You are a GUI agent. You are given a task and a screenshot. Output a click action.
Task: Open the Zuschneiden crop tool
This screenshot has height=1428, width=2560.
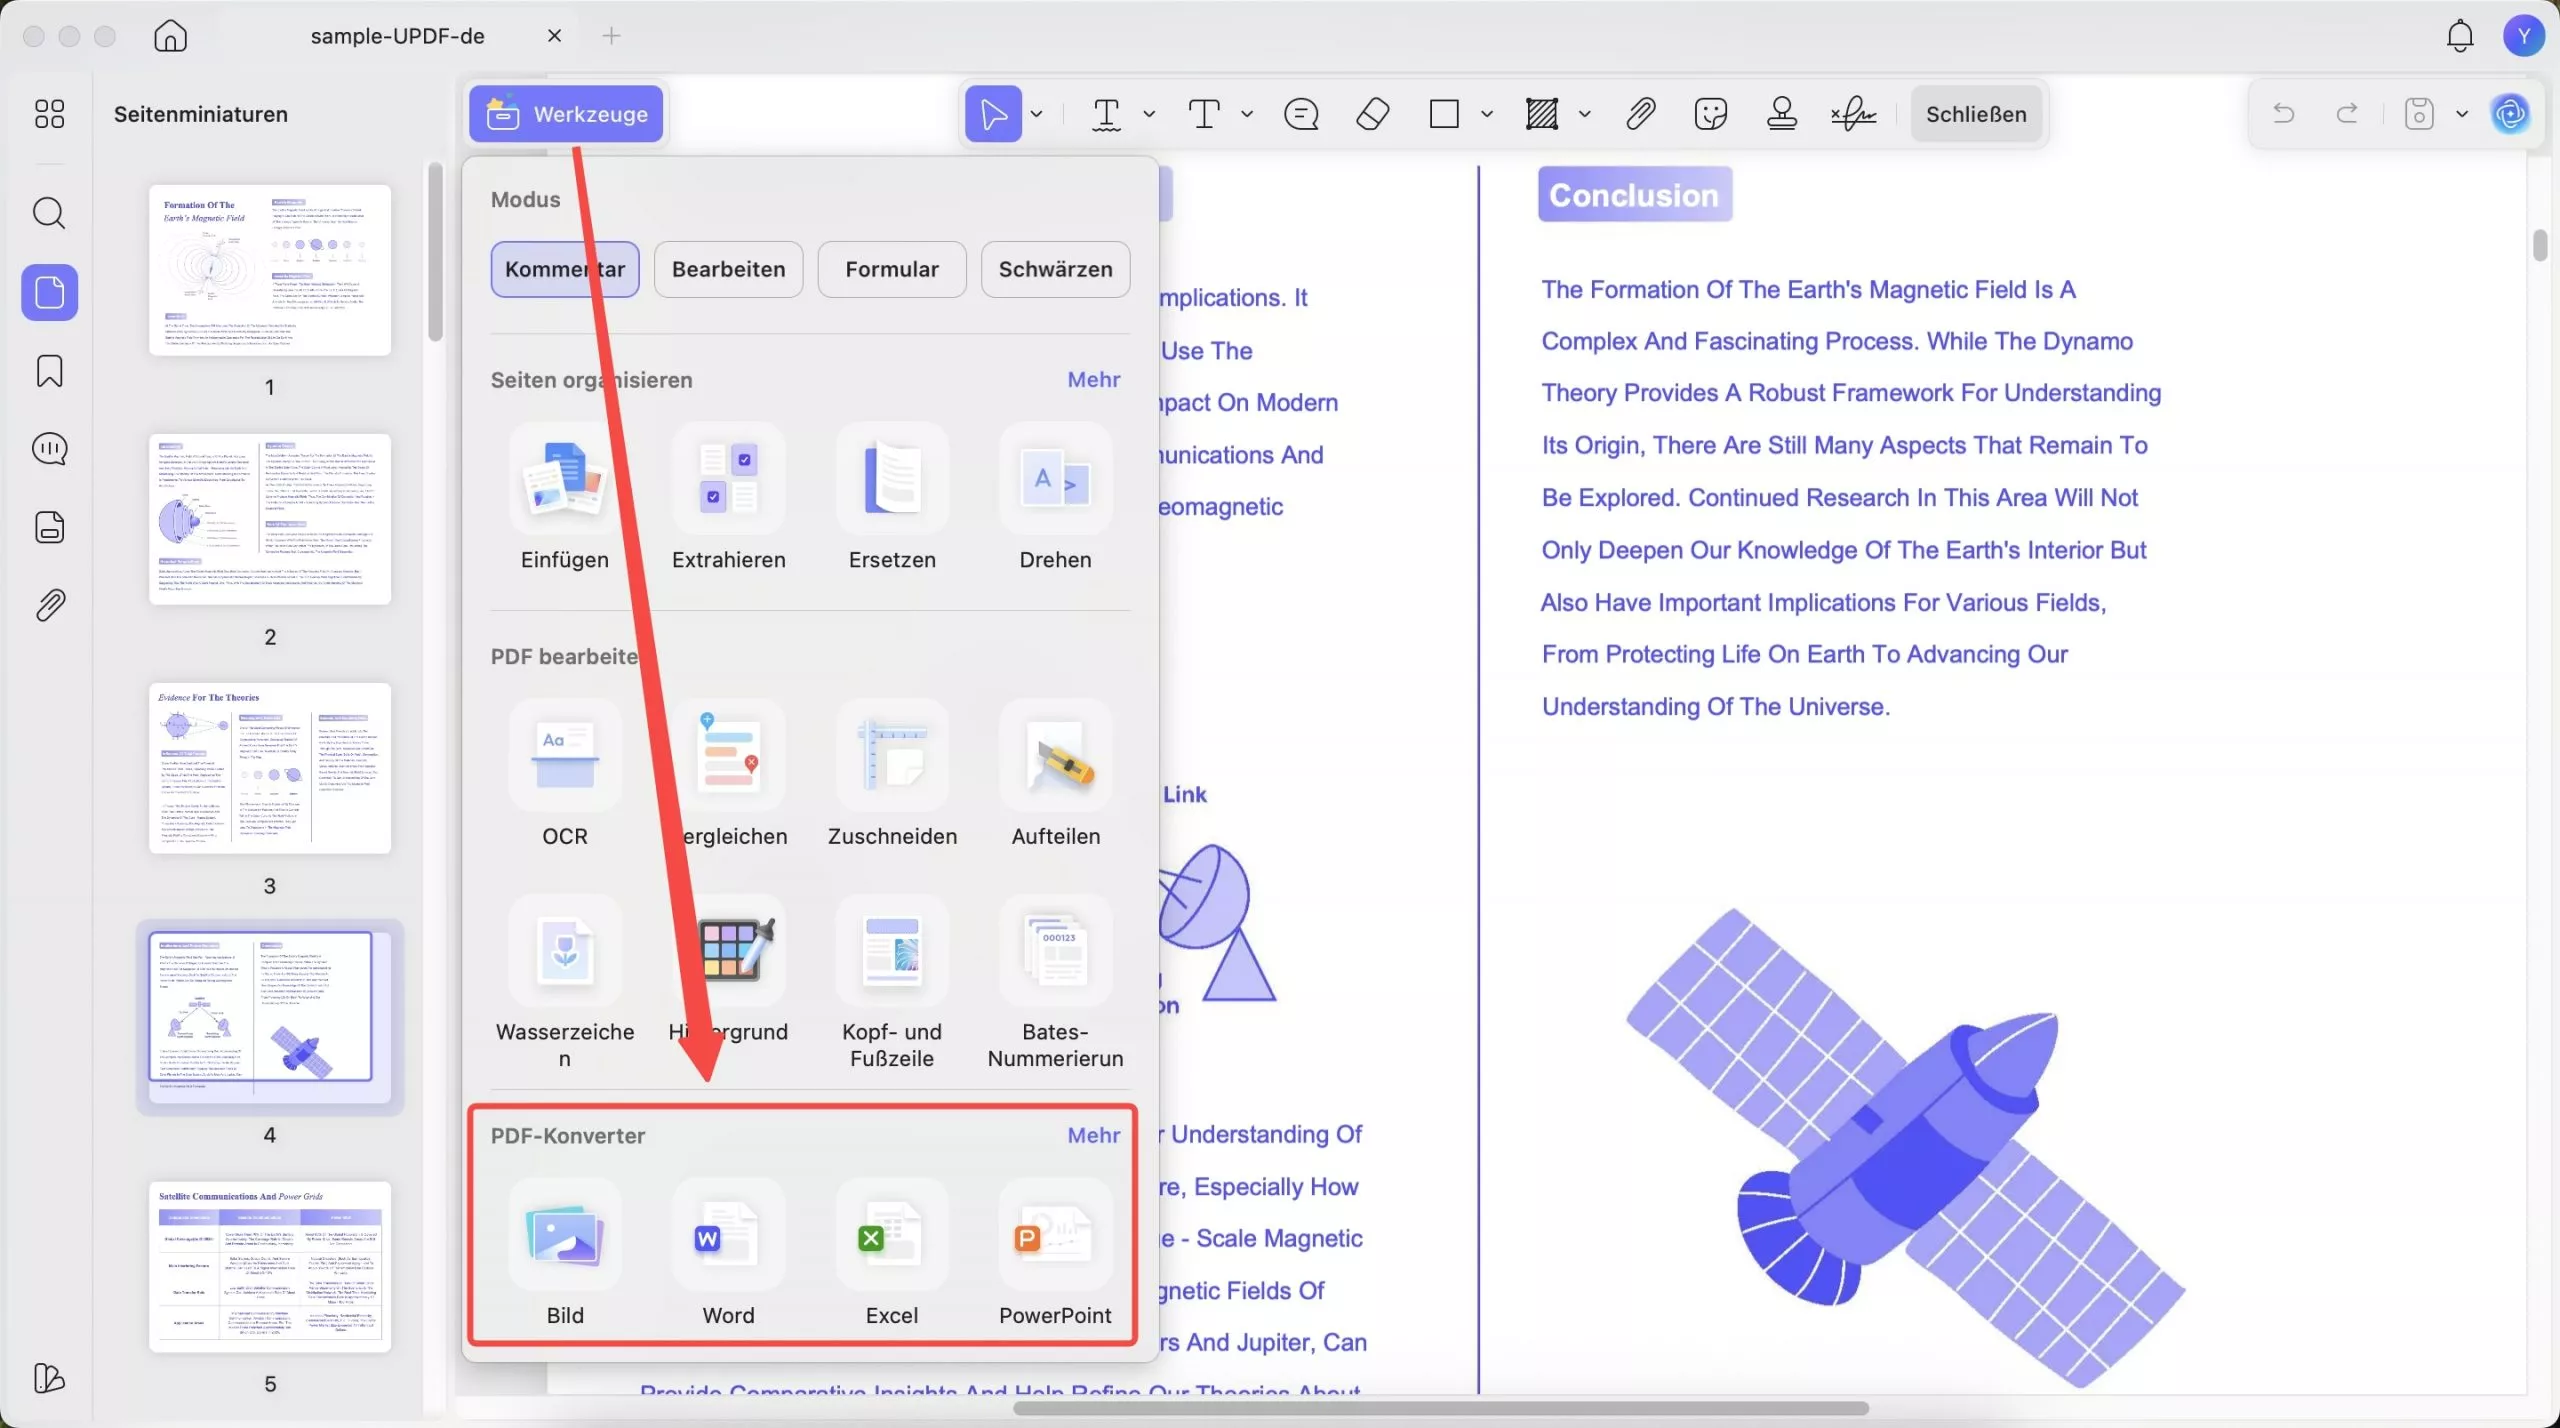pos(891,757)
